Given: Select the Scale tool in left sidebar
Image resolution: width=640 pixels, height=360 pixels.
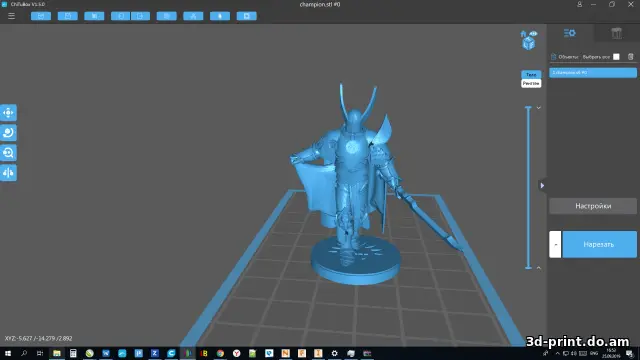Looking at the screenshot, I should [x=8, y=153].
